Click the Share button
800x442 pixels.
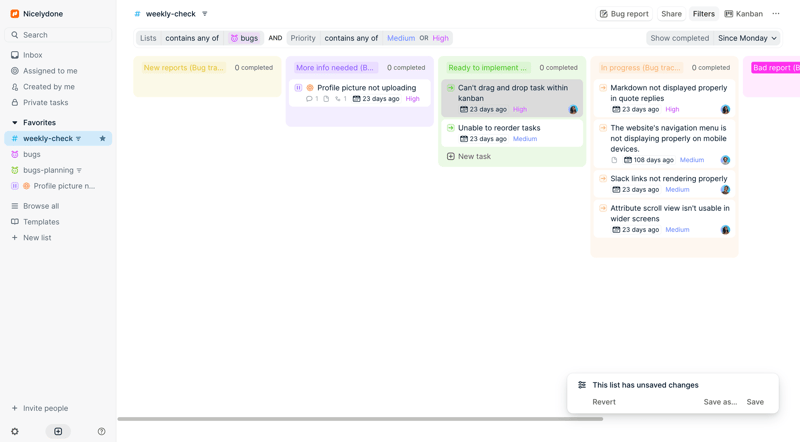(x=671, y=14)
